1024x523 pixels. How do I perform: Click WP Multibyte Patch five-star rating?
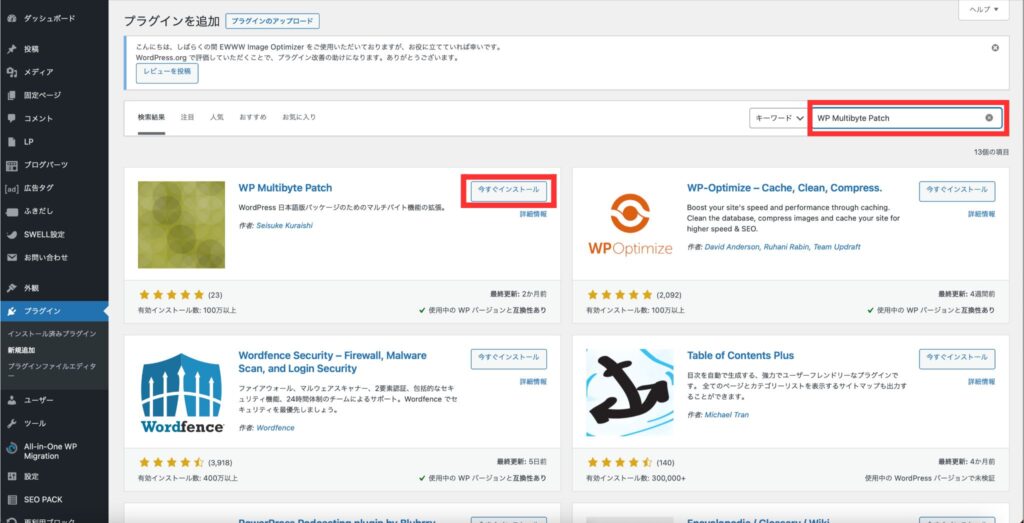tap(172, 295)
